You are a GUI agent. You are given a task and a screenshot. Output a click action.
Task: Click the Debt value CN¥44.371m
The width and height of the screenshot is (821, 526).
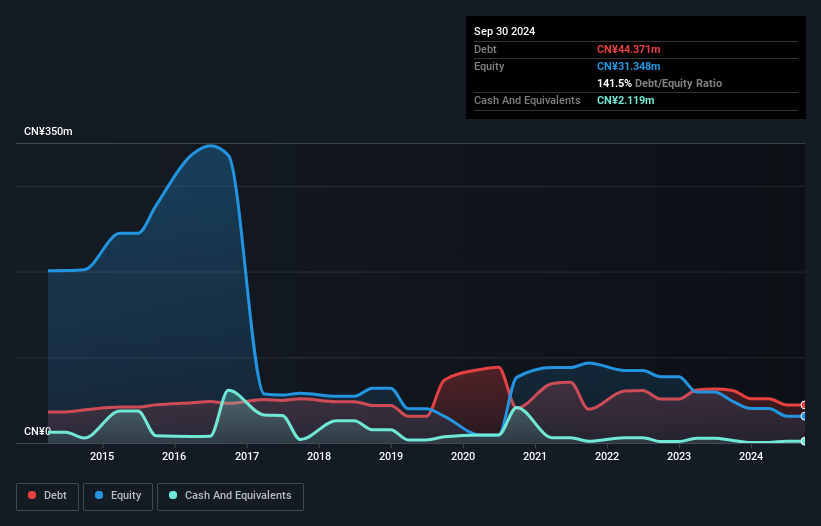[628, 49]
